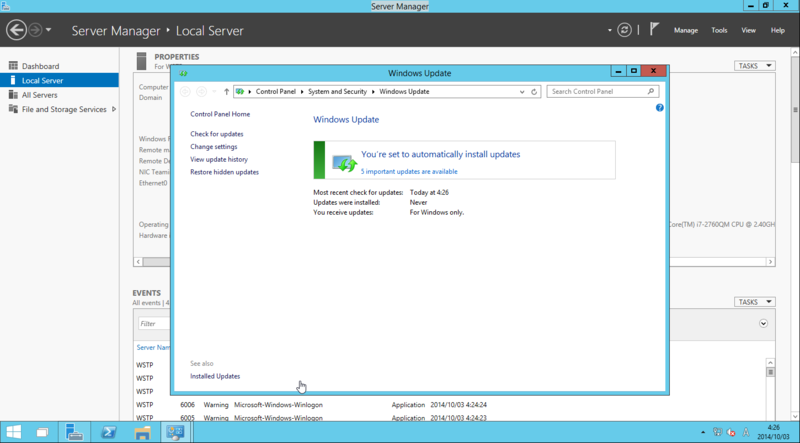Open the Manage menu
The width and height of the screenshot is (800, 443).
pos(686,30)
